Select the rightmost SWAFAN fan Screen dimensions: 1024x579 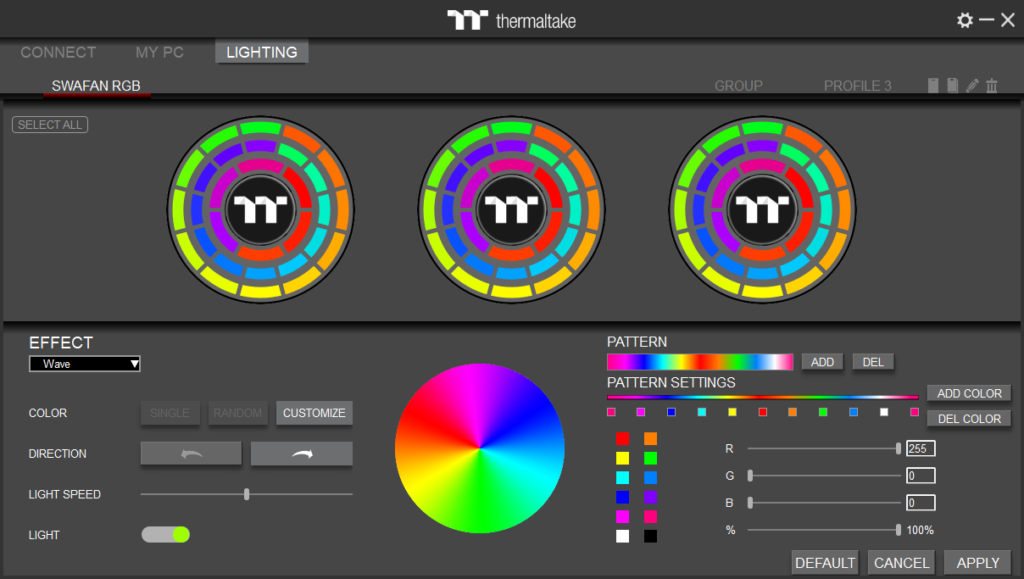click(762, 210)
